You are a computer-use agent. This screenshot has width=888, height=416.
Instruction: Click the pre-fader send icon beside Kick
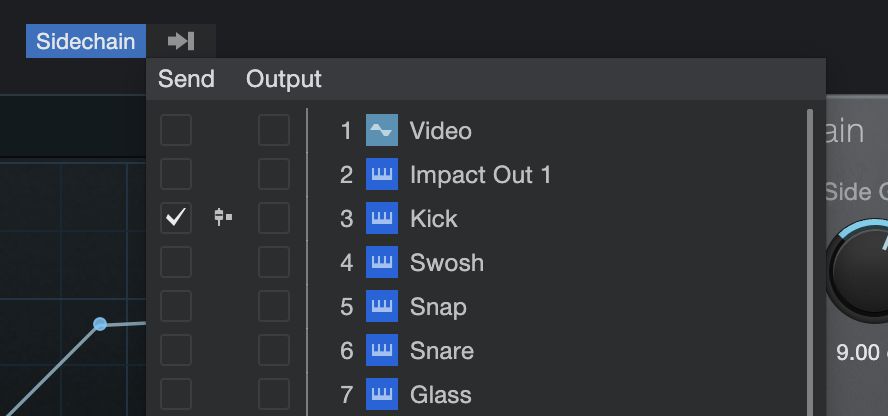coord(223,217)
